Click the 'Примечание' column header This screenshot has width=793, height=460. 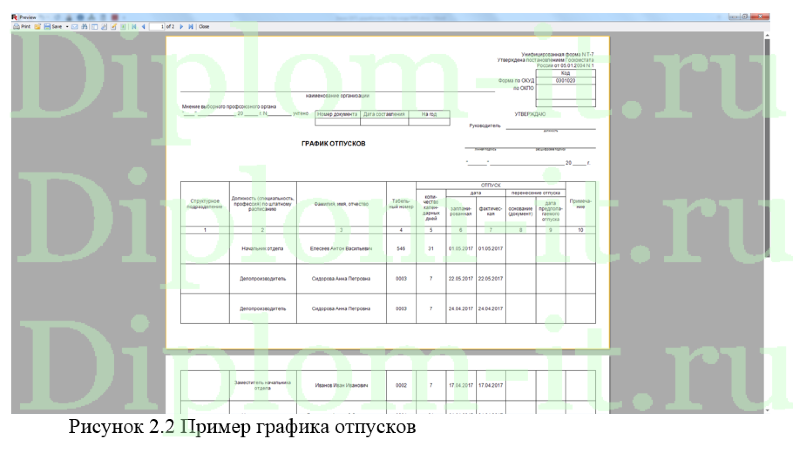click(580, 204)
